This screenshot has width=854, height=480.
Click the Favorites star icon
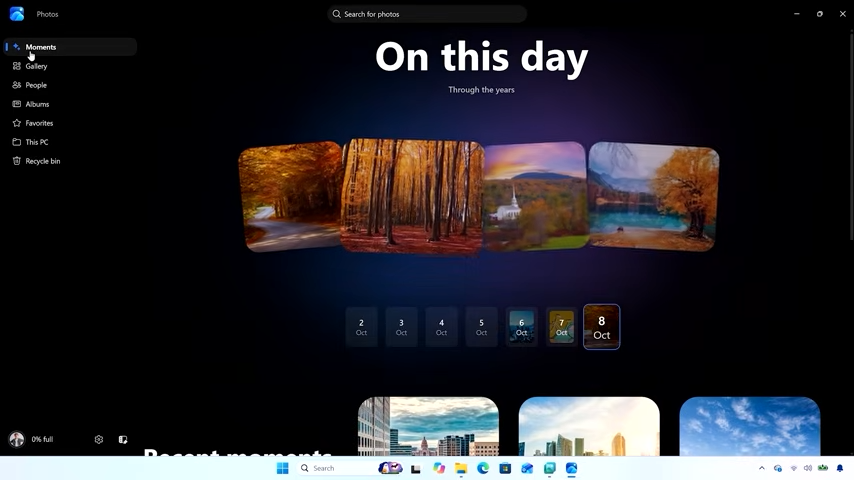17,123
